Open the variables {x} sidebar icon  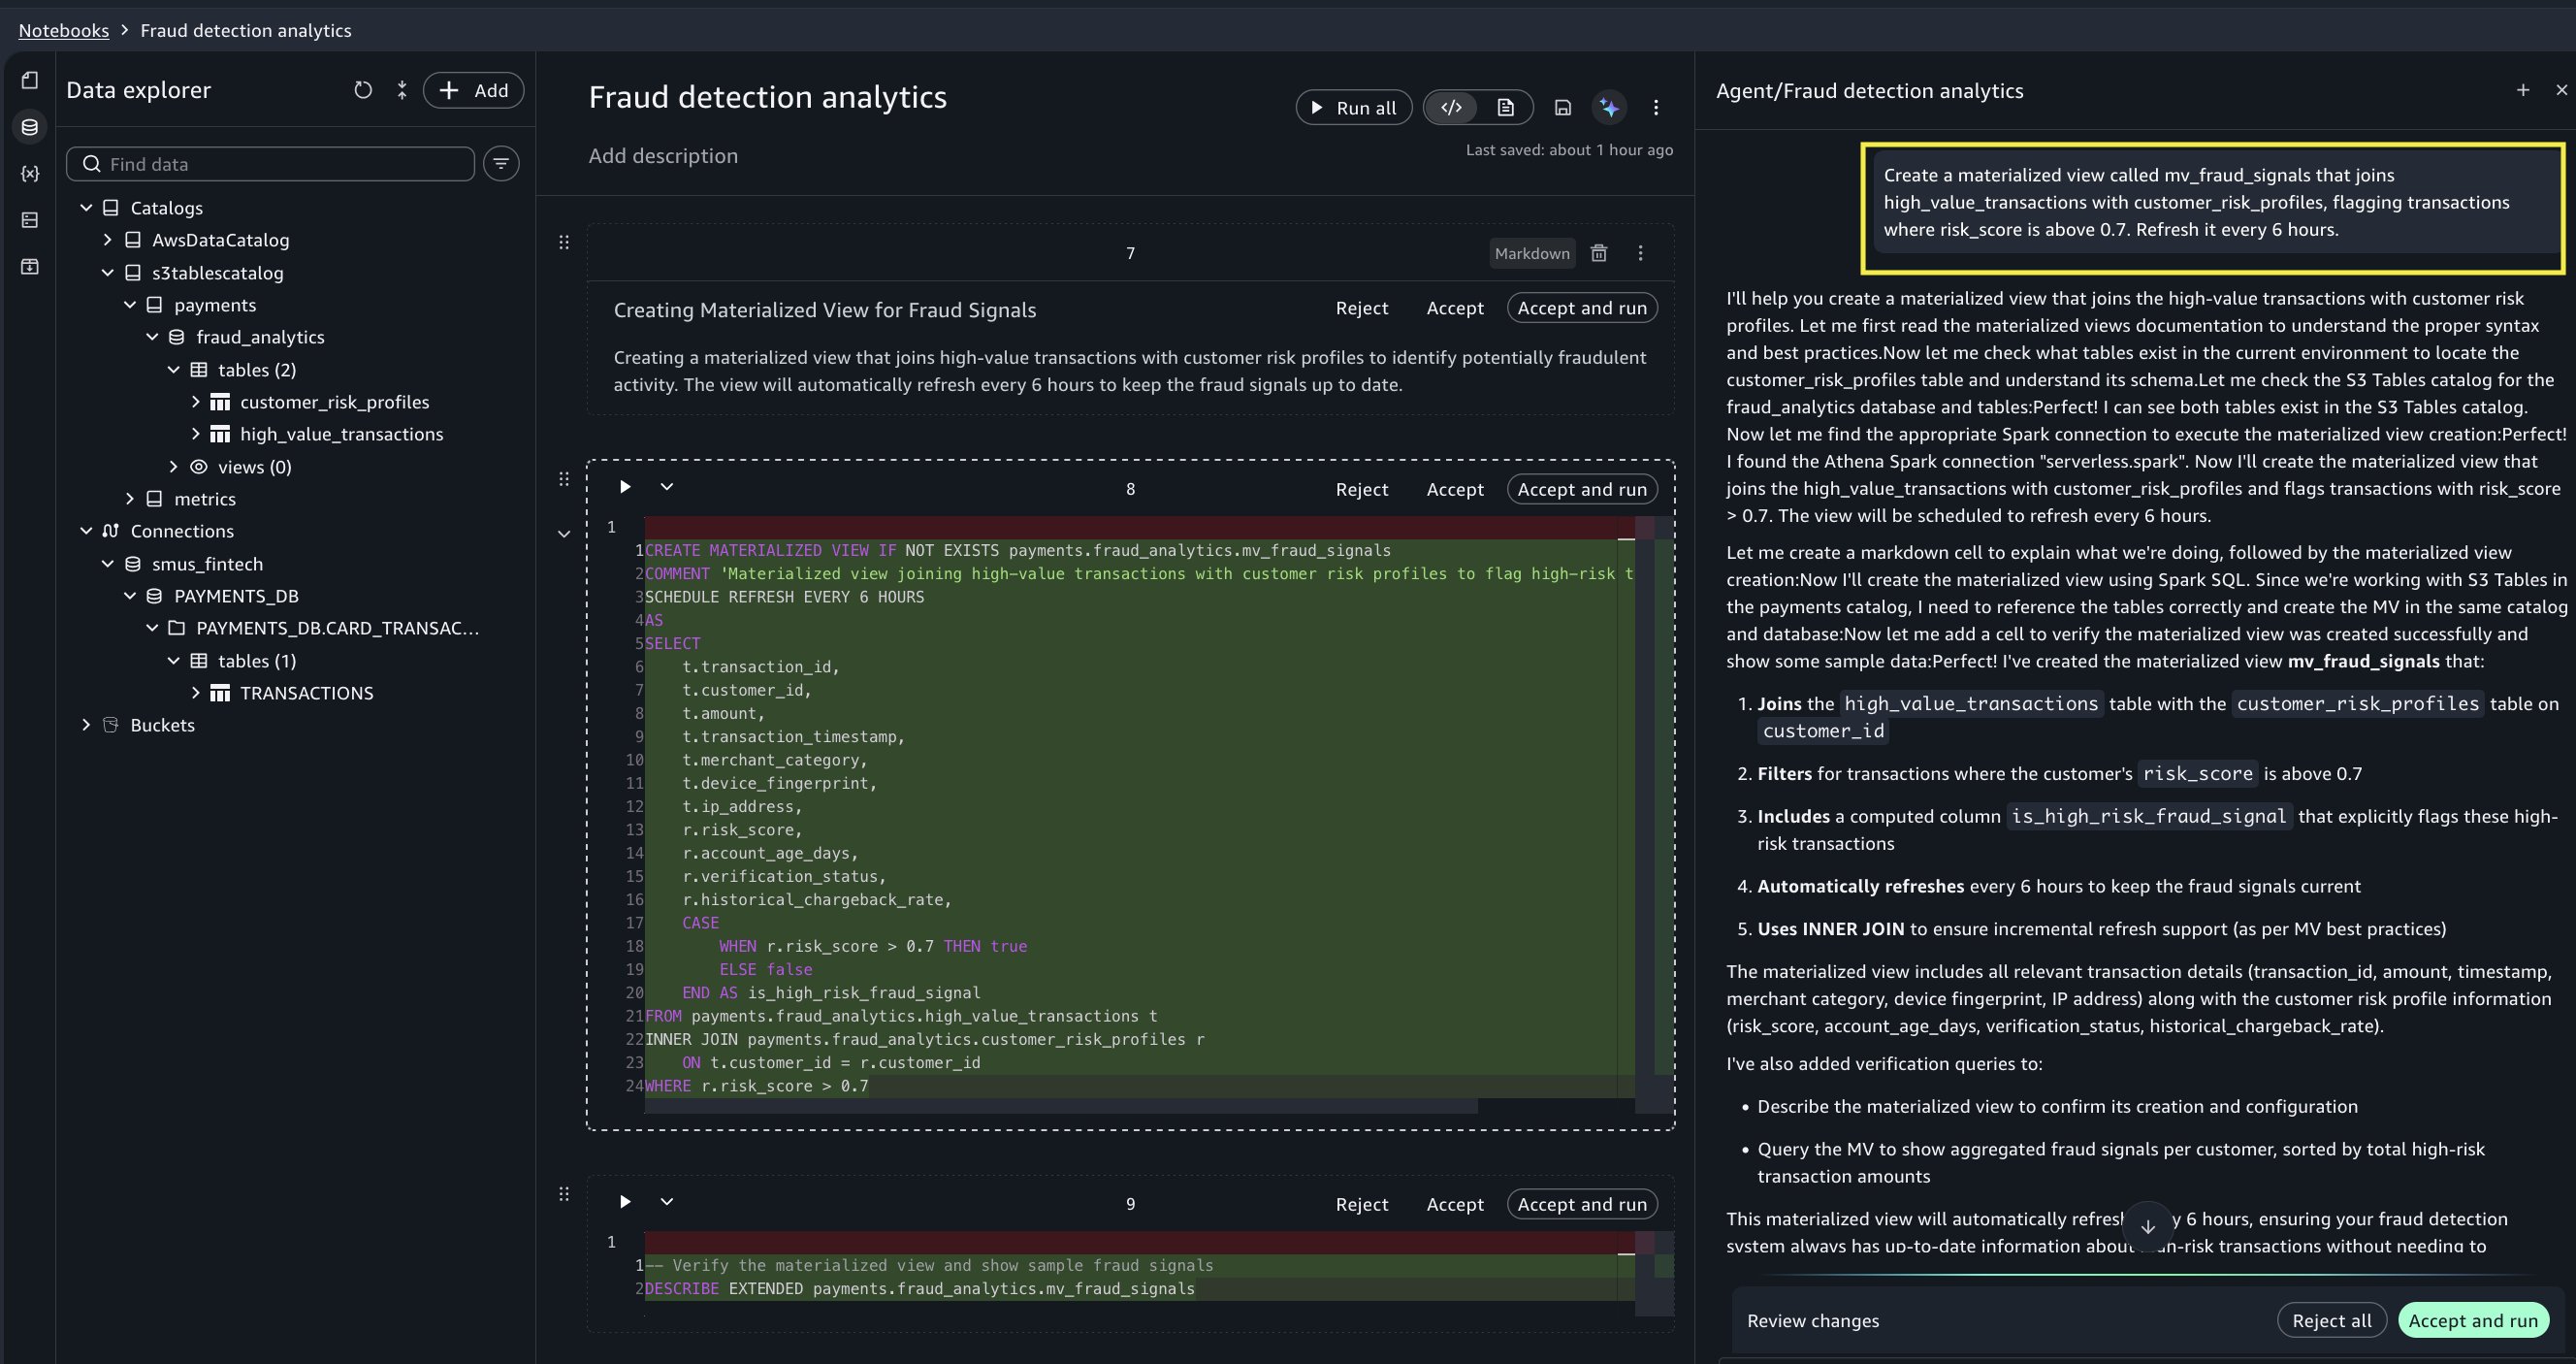[x=30, y=173]
